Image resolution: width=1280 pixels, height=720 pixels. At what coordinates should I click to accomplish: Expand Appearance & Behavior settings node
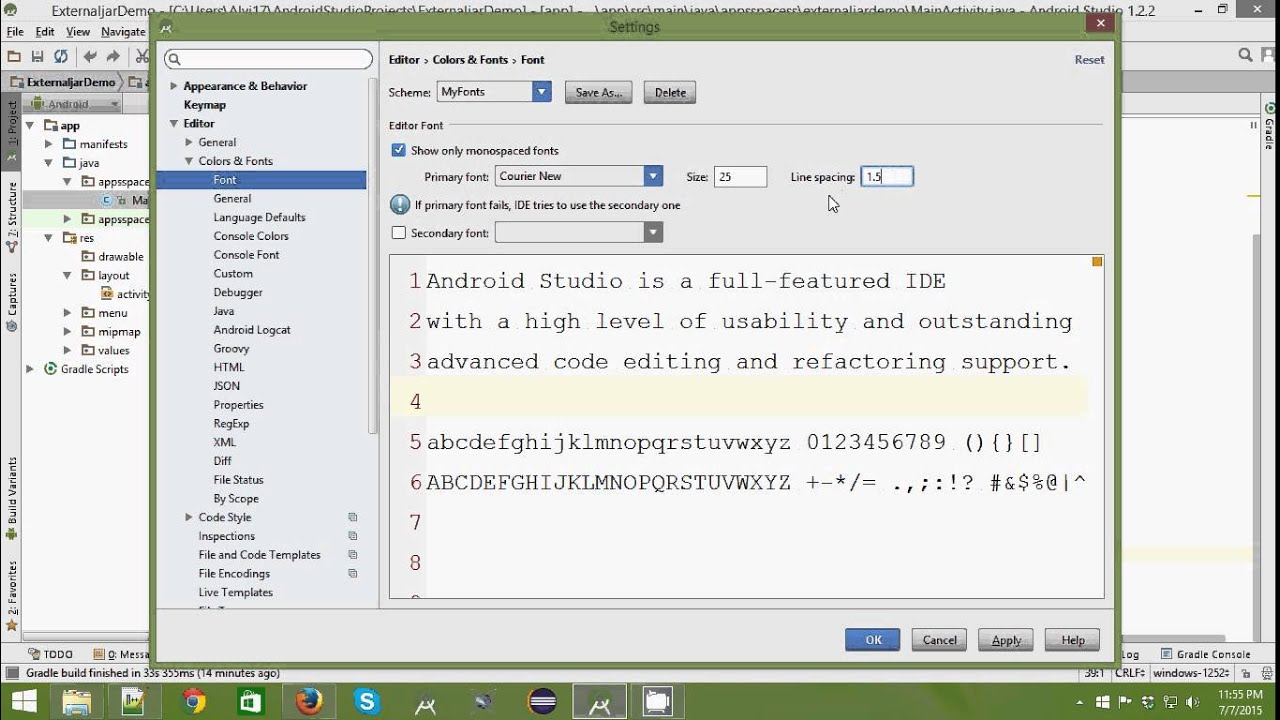pyautogui.click(x=174, y=86)
